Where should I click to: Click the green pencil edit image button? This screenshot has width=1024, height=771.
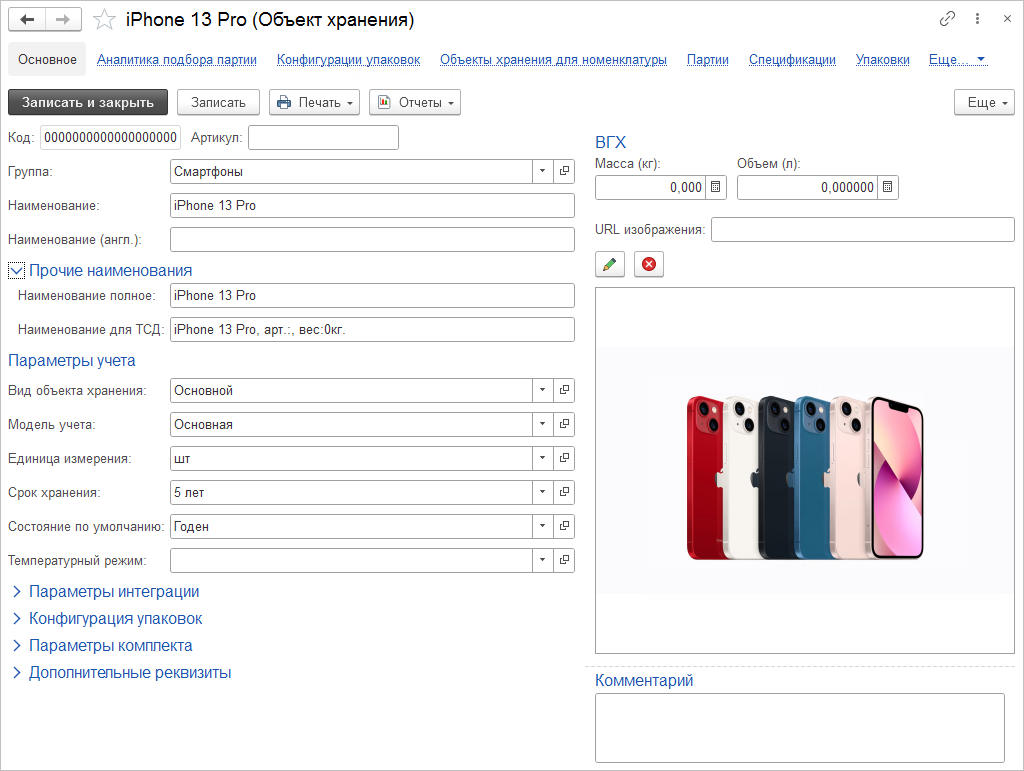(x=609, y=264)
